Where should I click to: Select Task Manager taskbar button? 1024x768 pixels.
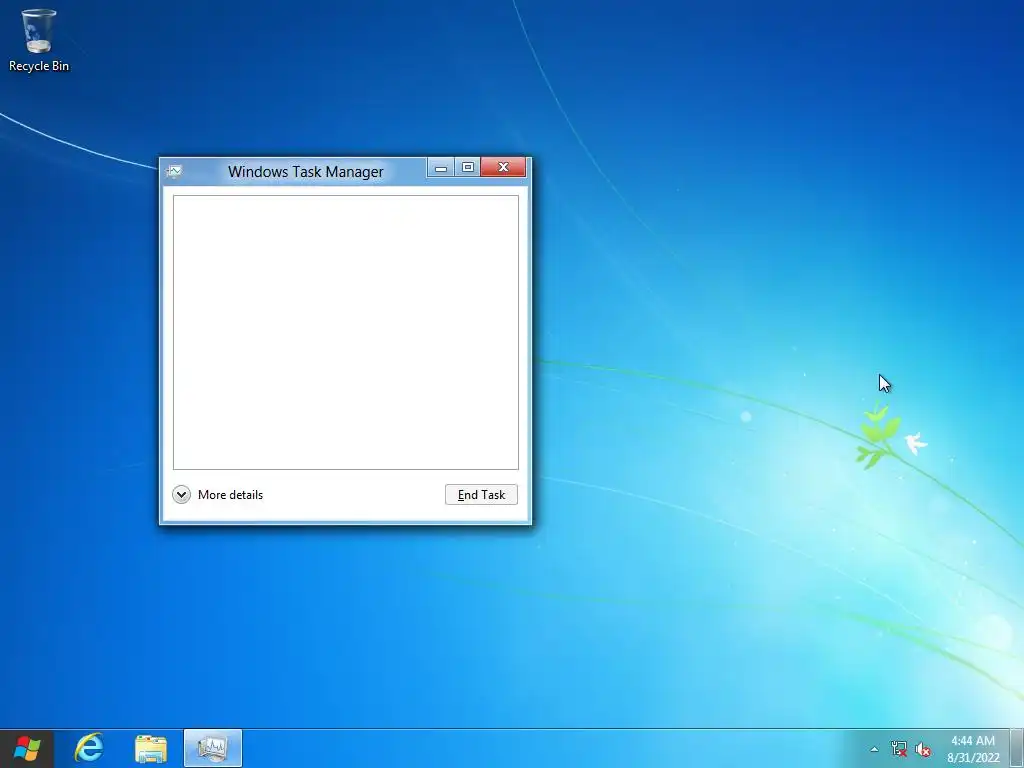click(213, 748)
